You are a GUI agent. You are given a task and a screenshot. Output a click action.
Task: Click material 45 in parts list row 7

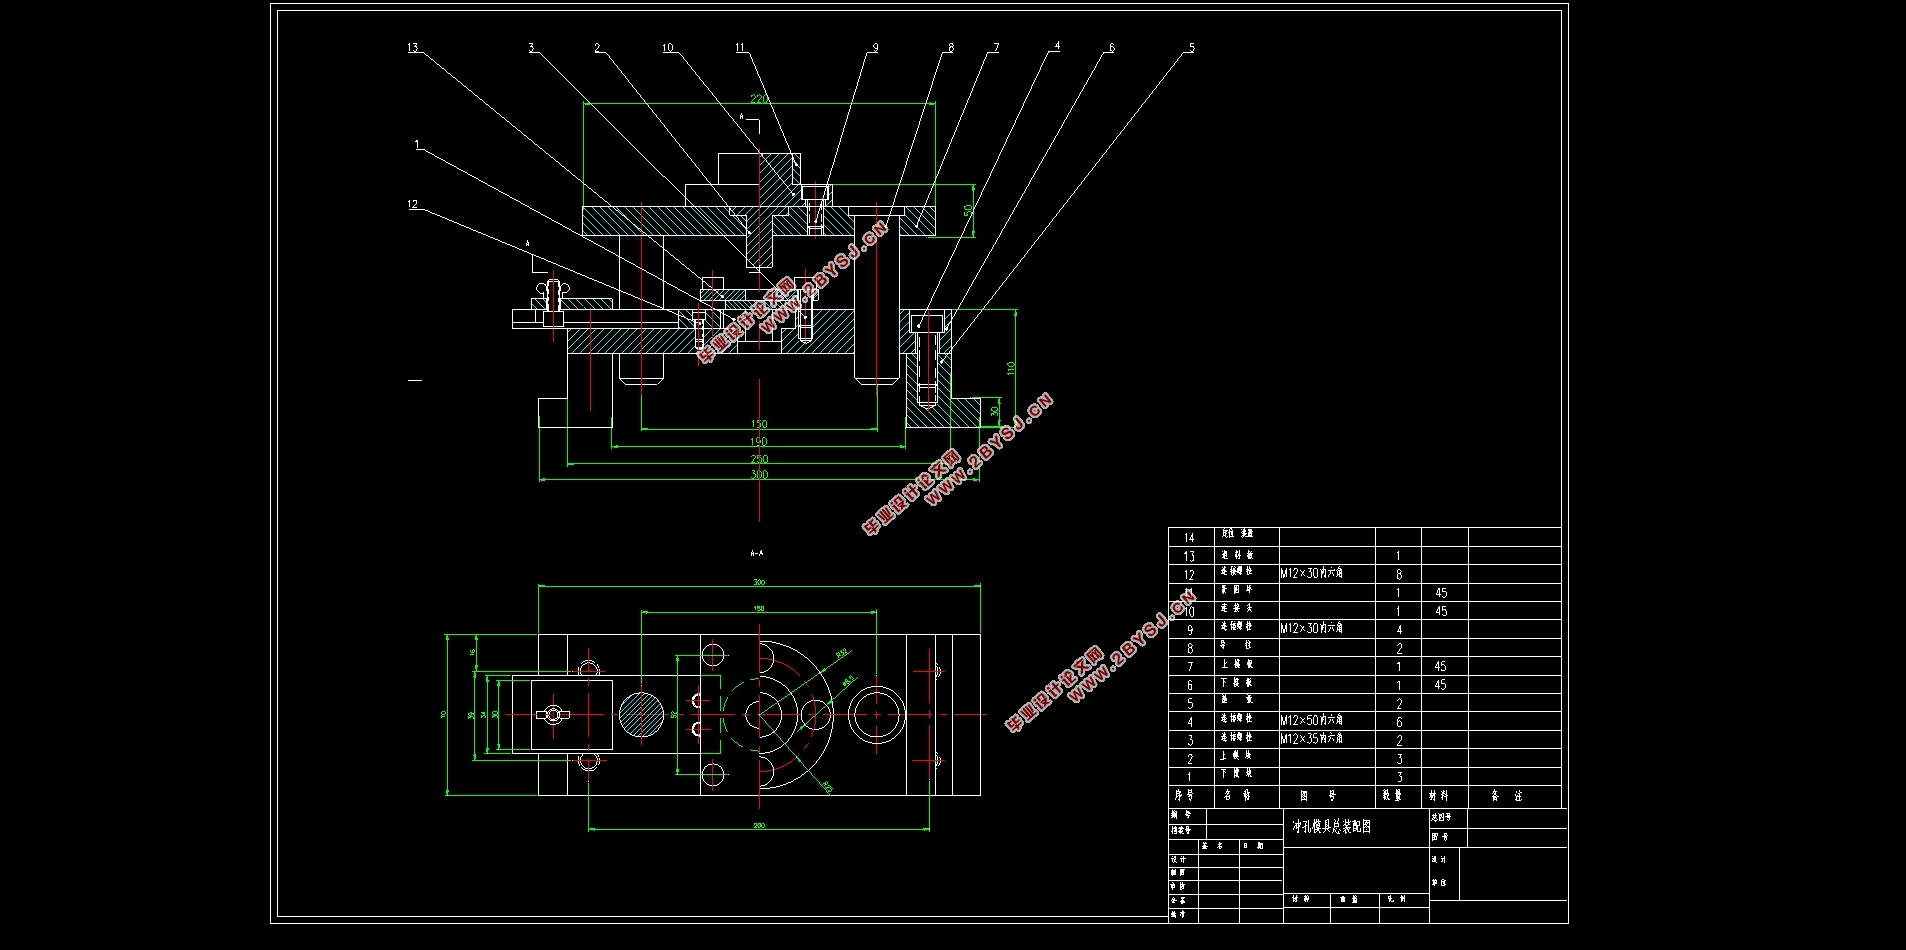[1441, 666]
